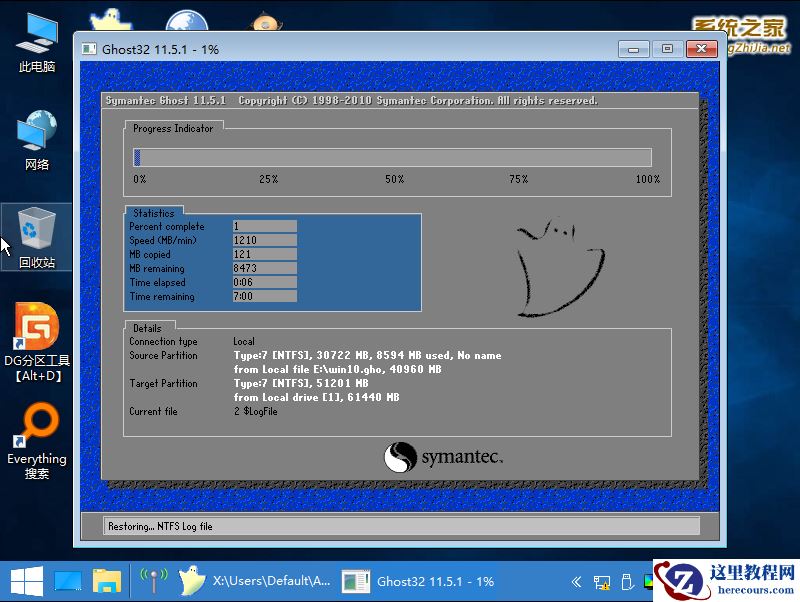Minimize the Ghost32 window

point(633,49)
